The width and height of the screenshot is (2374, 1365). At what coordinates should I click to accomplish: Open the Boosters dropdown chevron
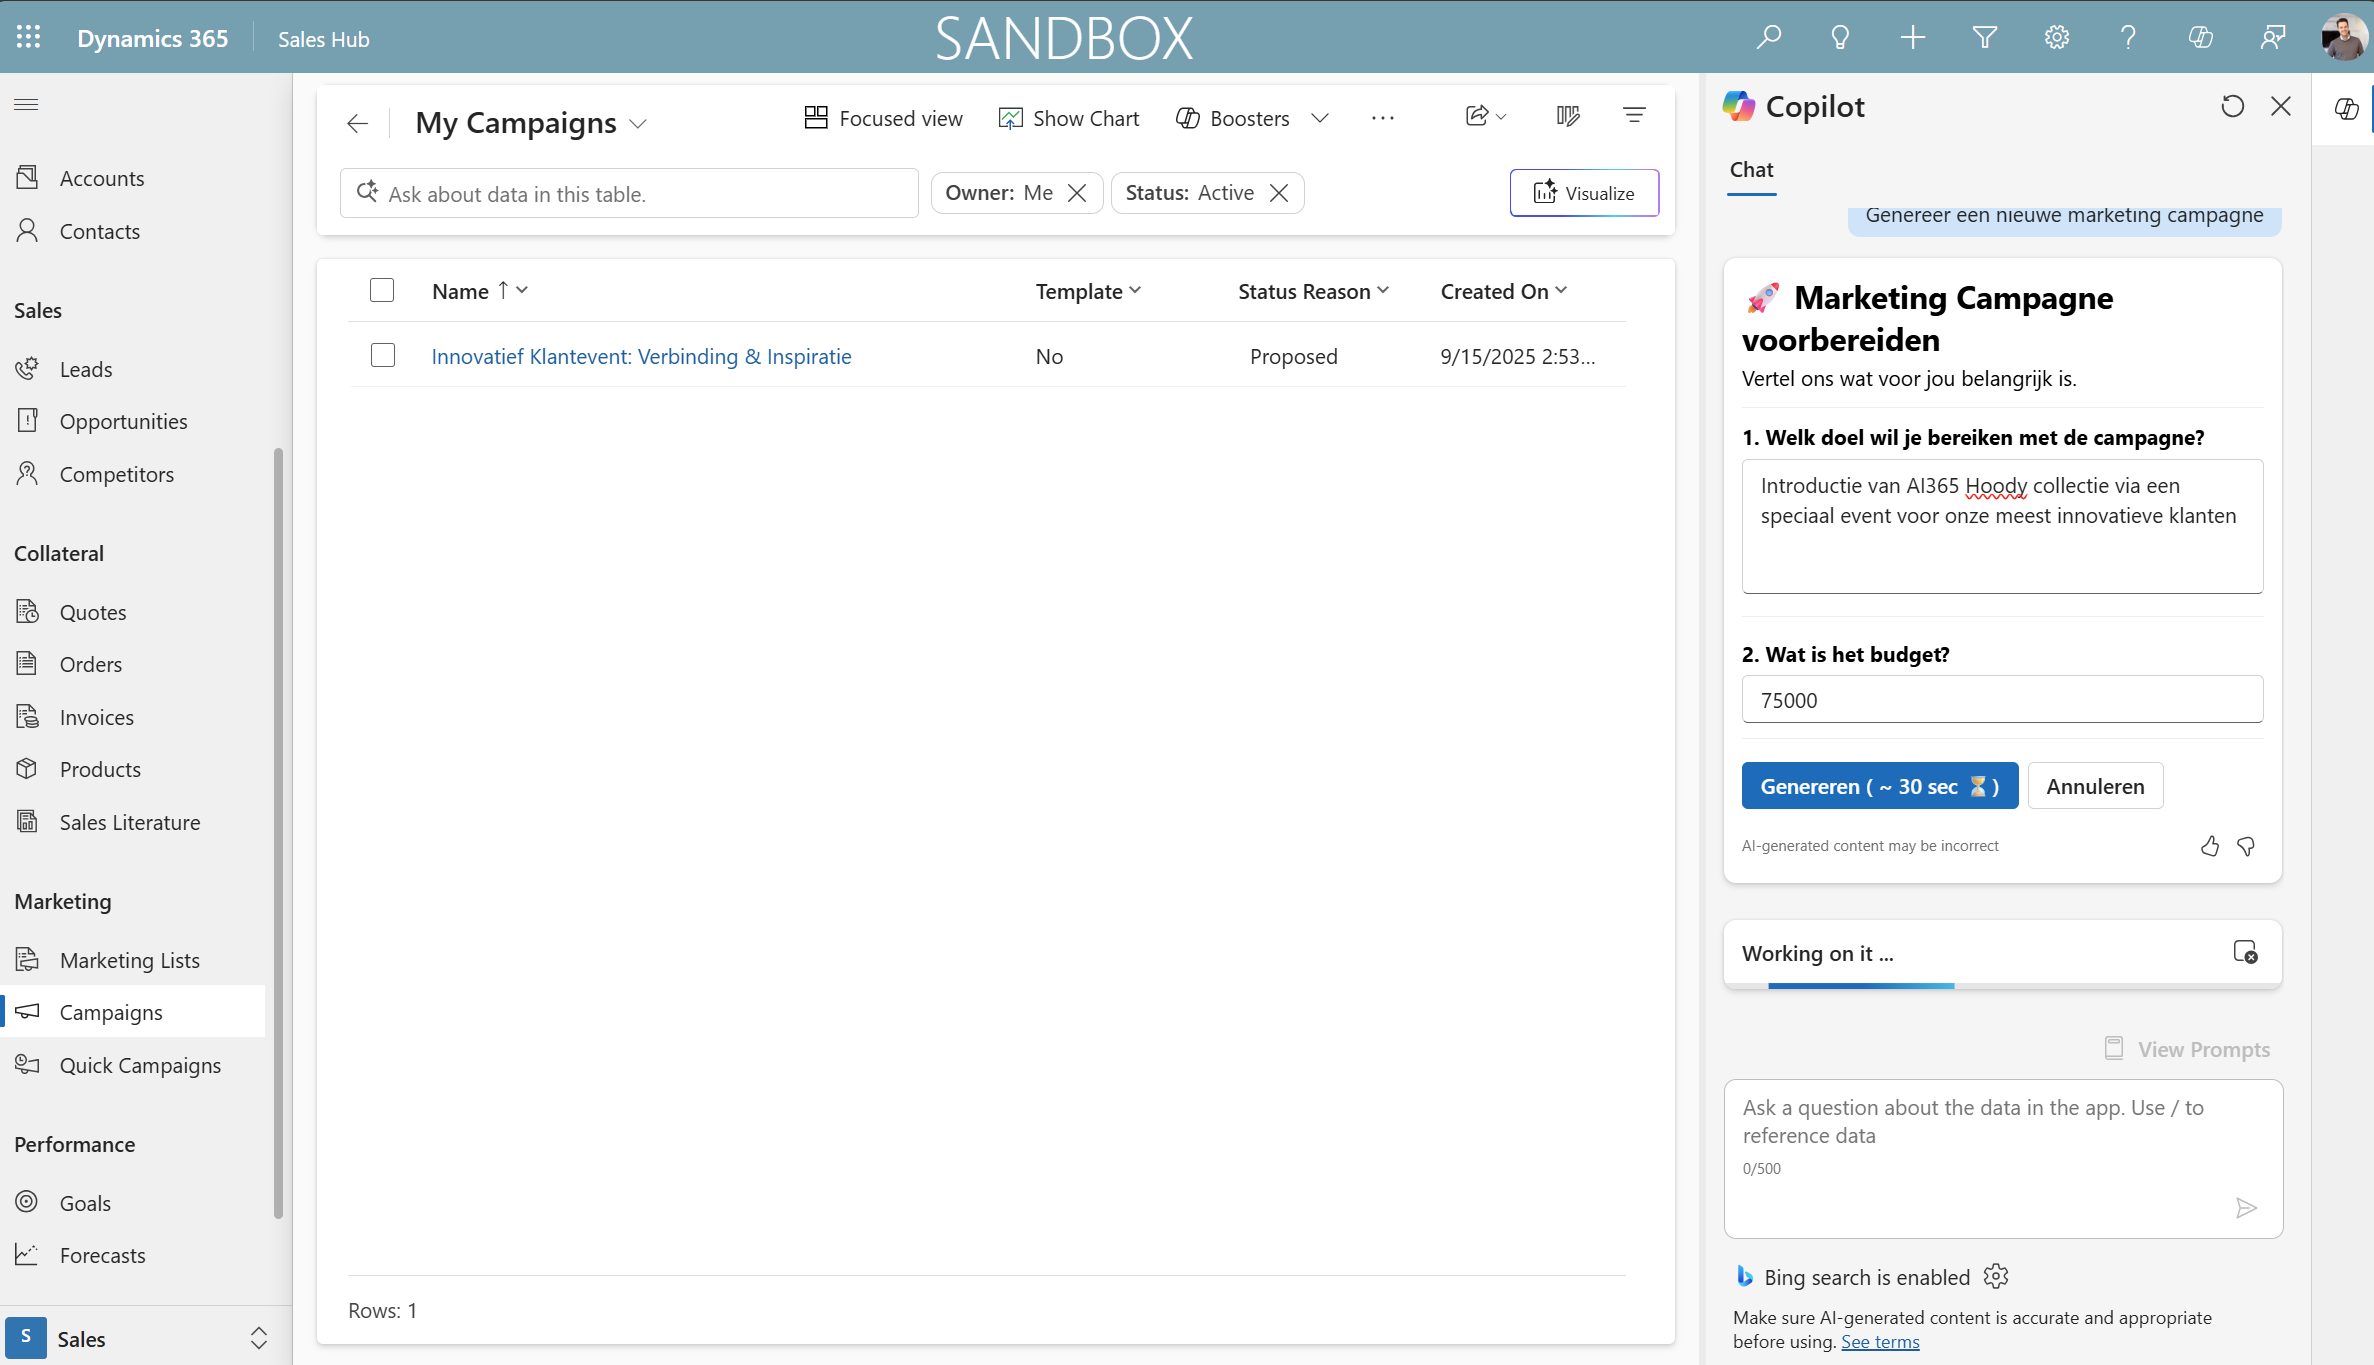click(1320, 118)
